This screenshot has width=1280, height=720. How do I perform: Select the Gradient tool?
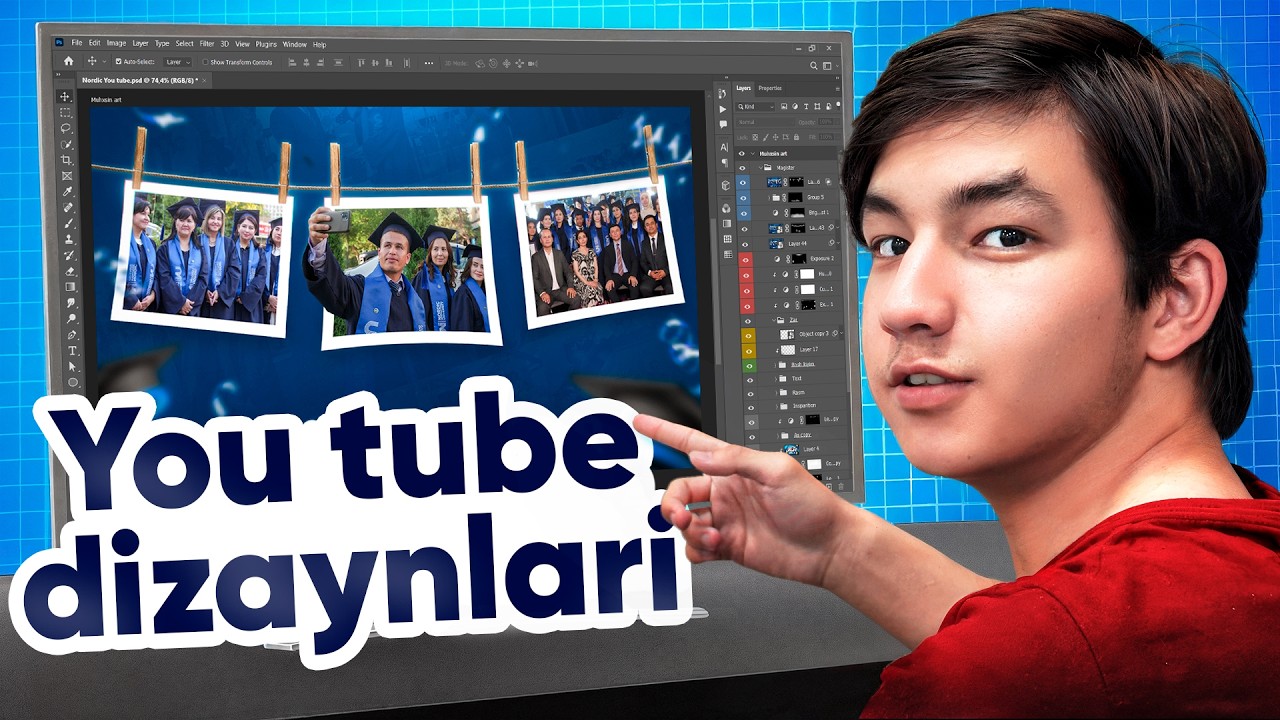tap(70, 287)
